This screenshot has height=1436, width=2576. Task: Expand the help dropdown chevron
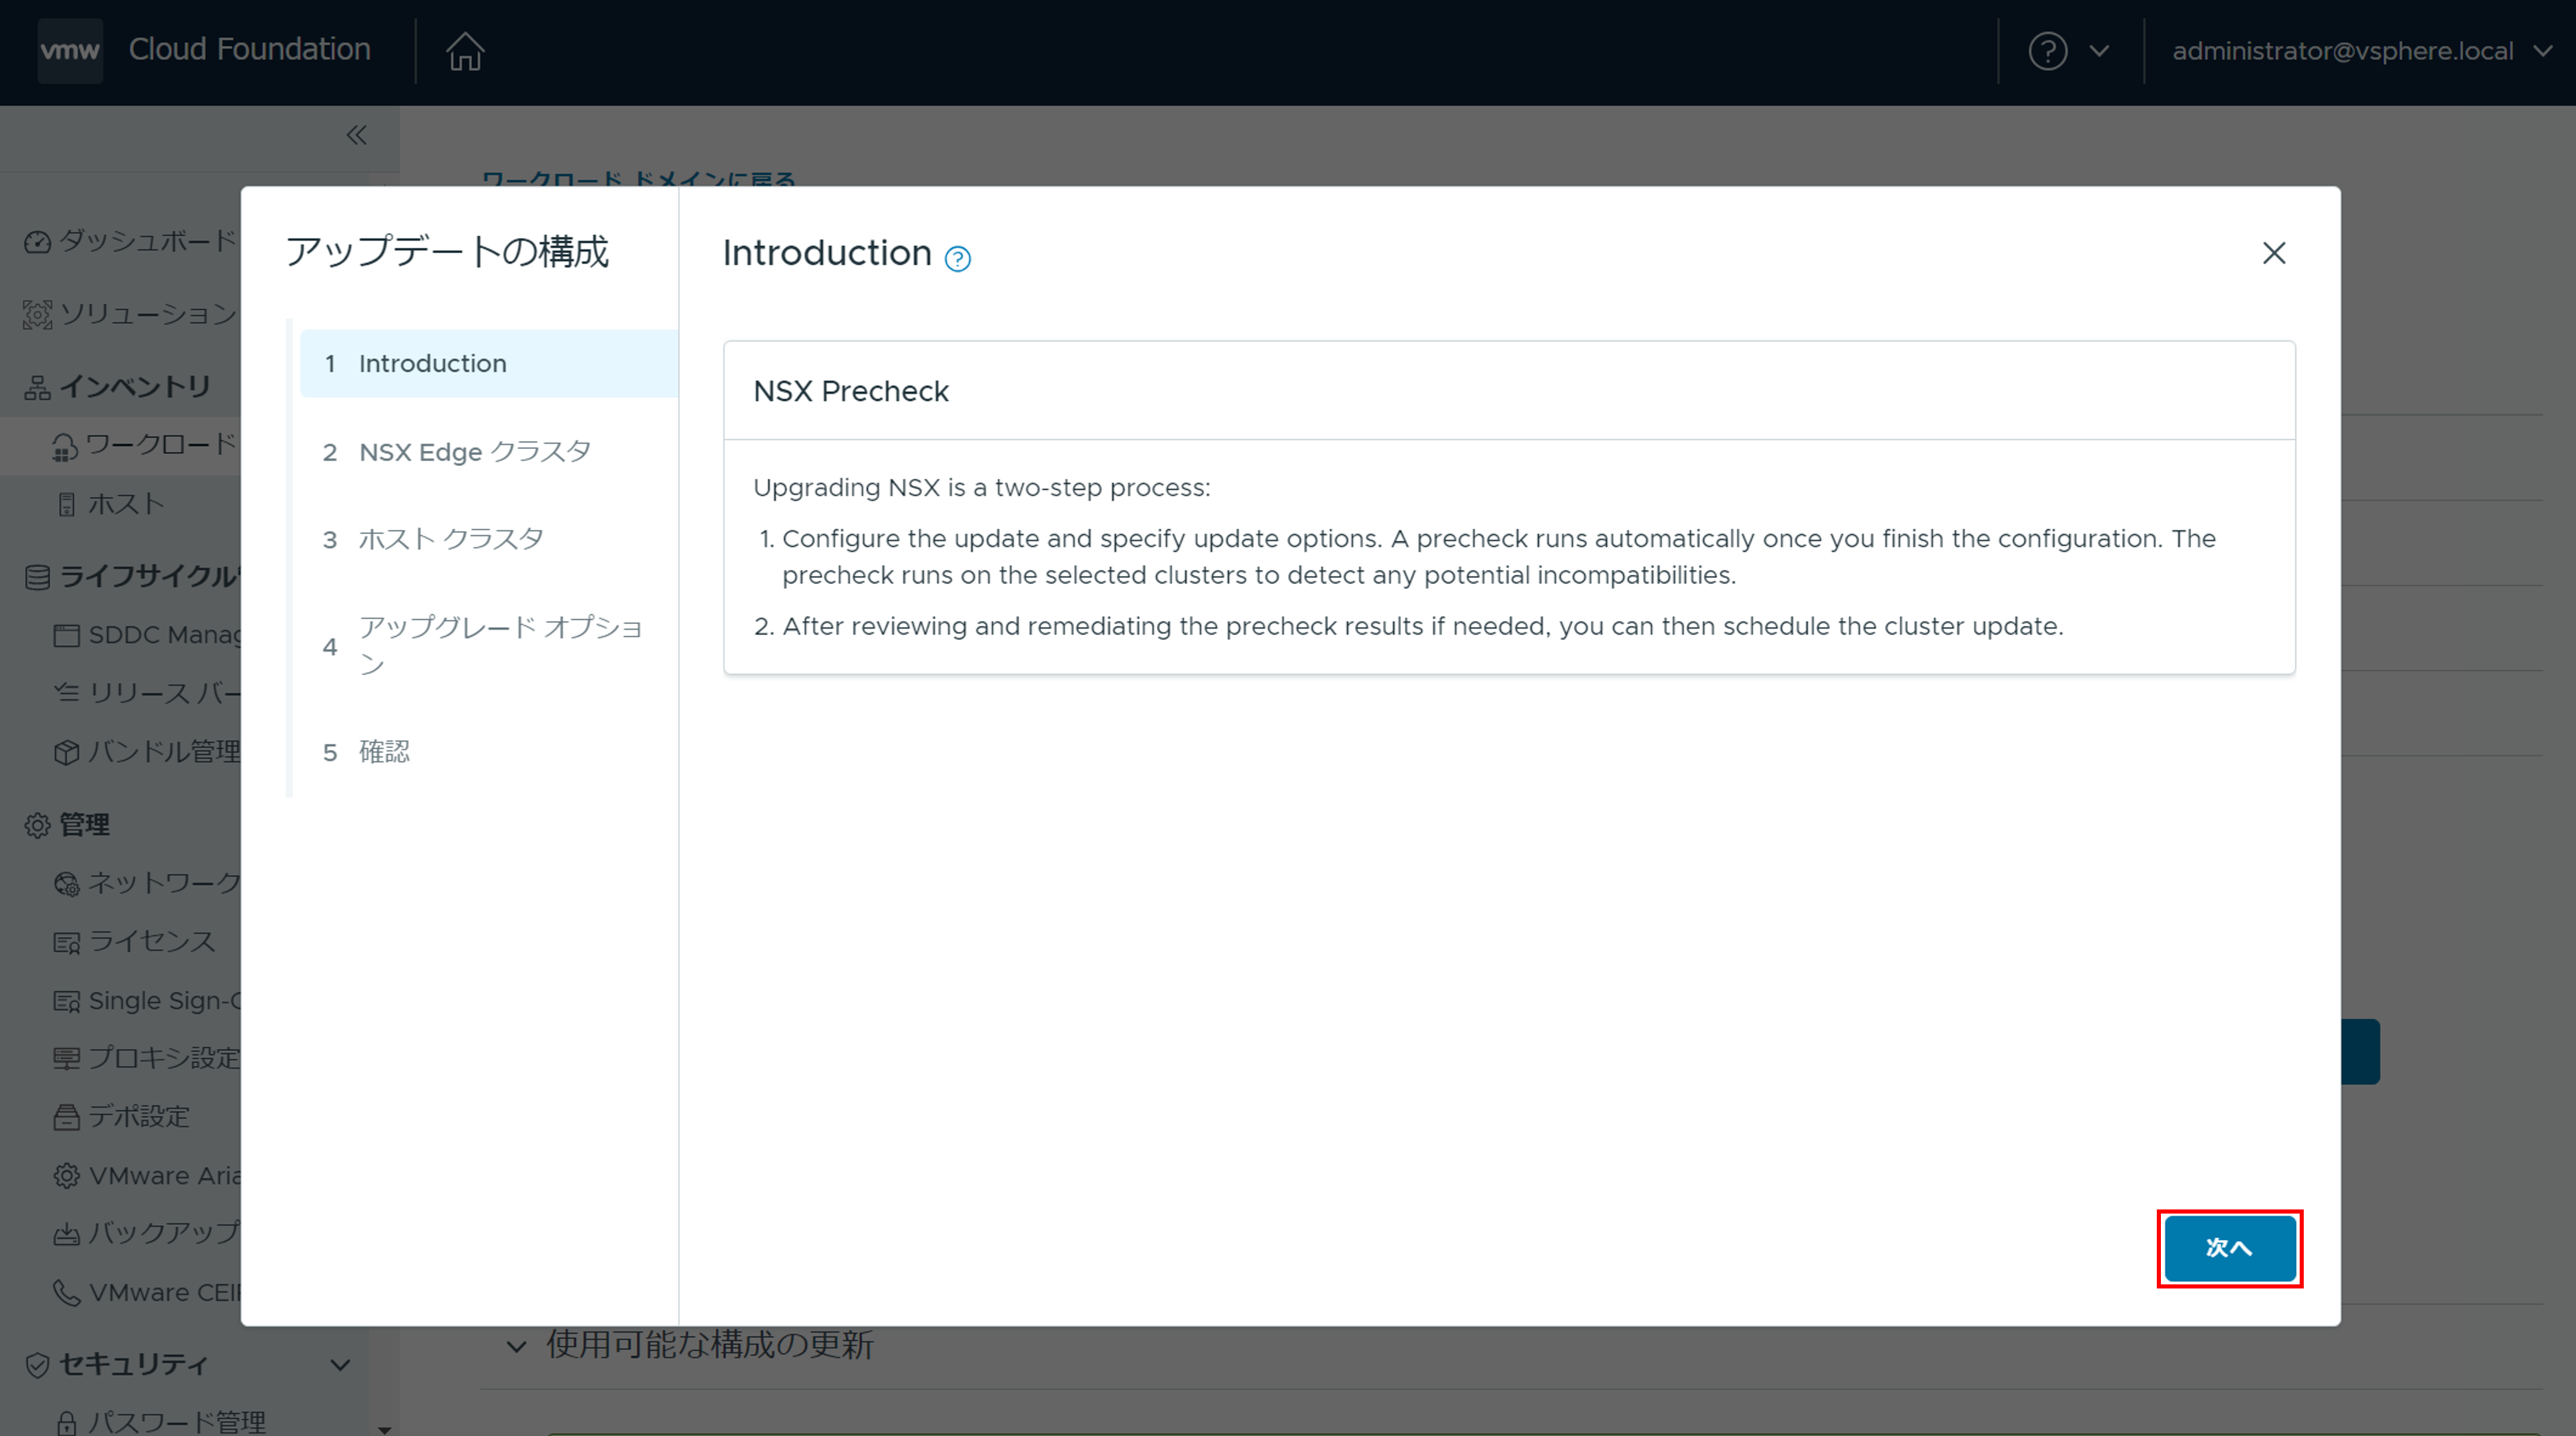(x=2099, y=51)
